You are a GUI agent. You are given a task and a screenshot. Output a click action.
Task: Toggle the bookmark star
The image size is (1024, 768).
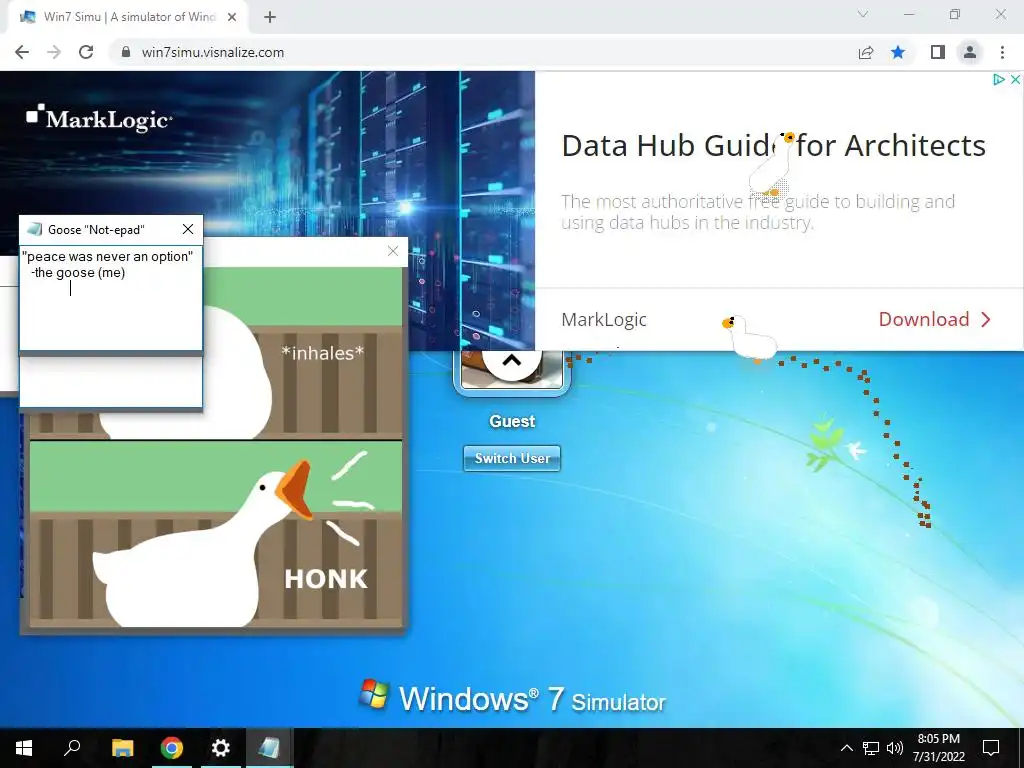tap(898, 52)
